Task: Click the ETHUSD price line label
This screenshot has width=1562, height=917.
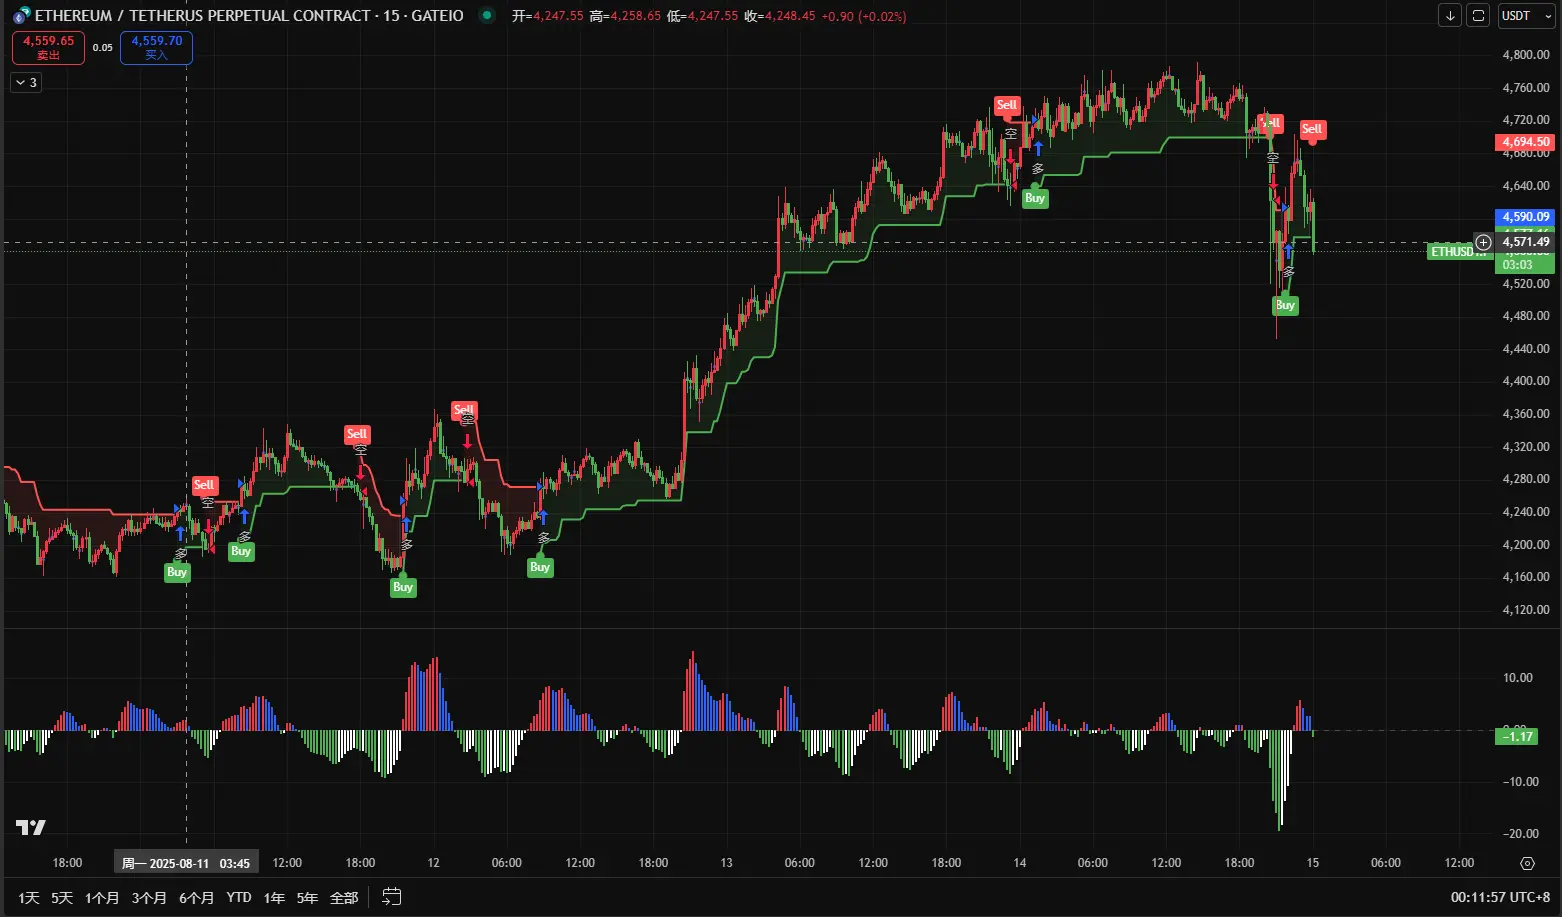Action: (1459, 252)
